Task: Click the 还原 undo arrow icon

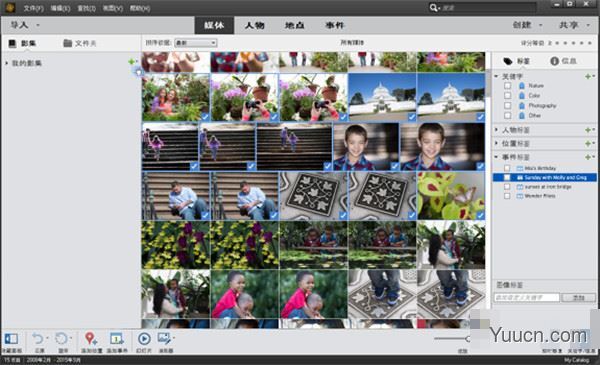Action: 38,339
